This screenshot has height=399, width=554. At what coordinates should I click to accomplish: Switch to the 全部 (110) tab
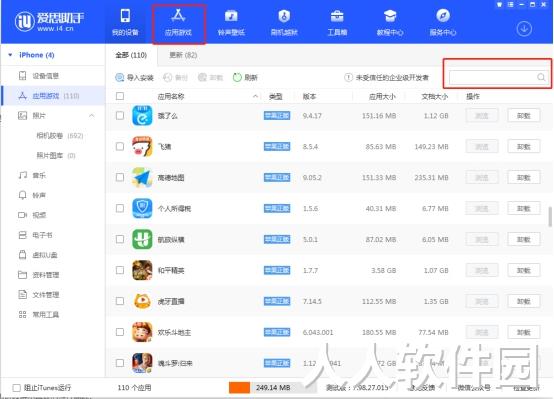coord(131,55)
